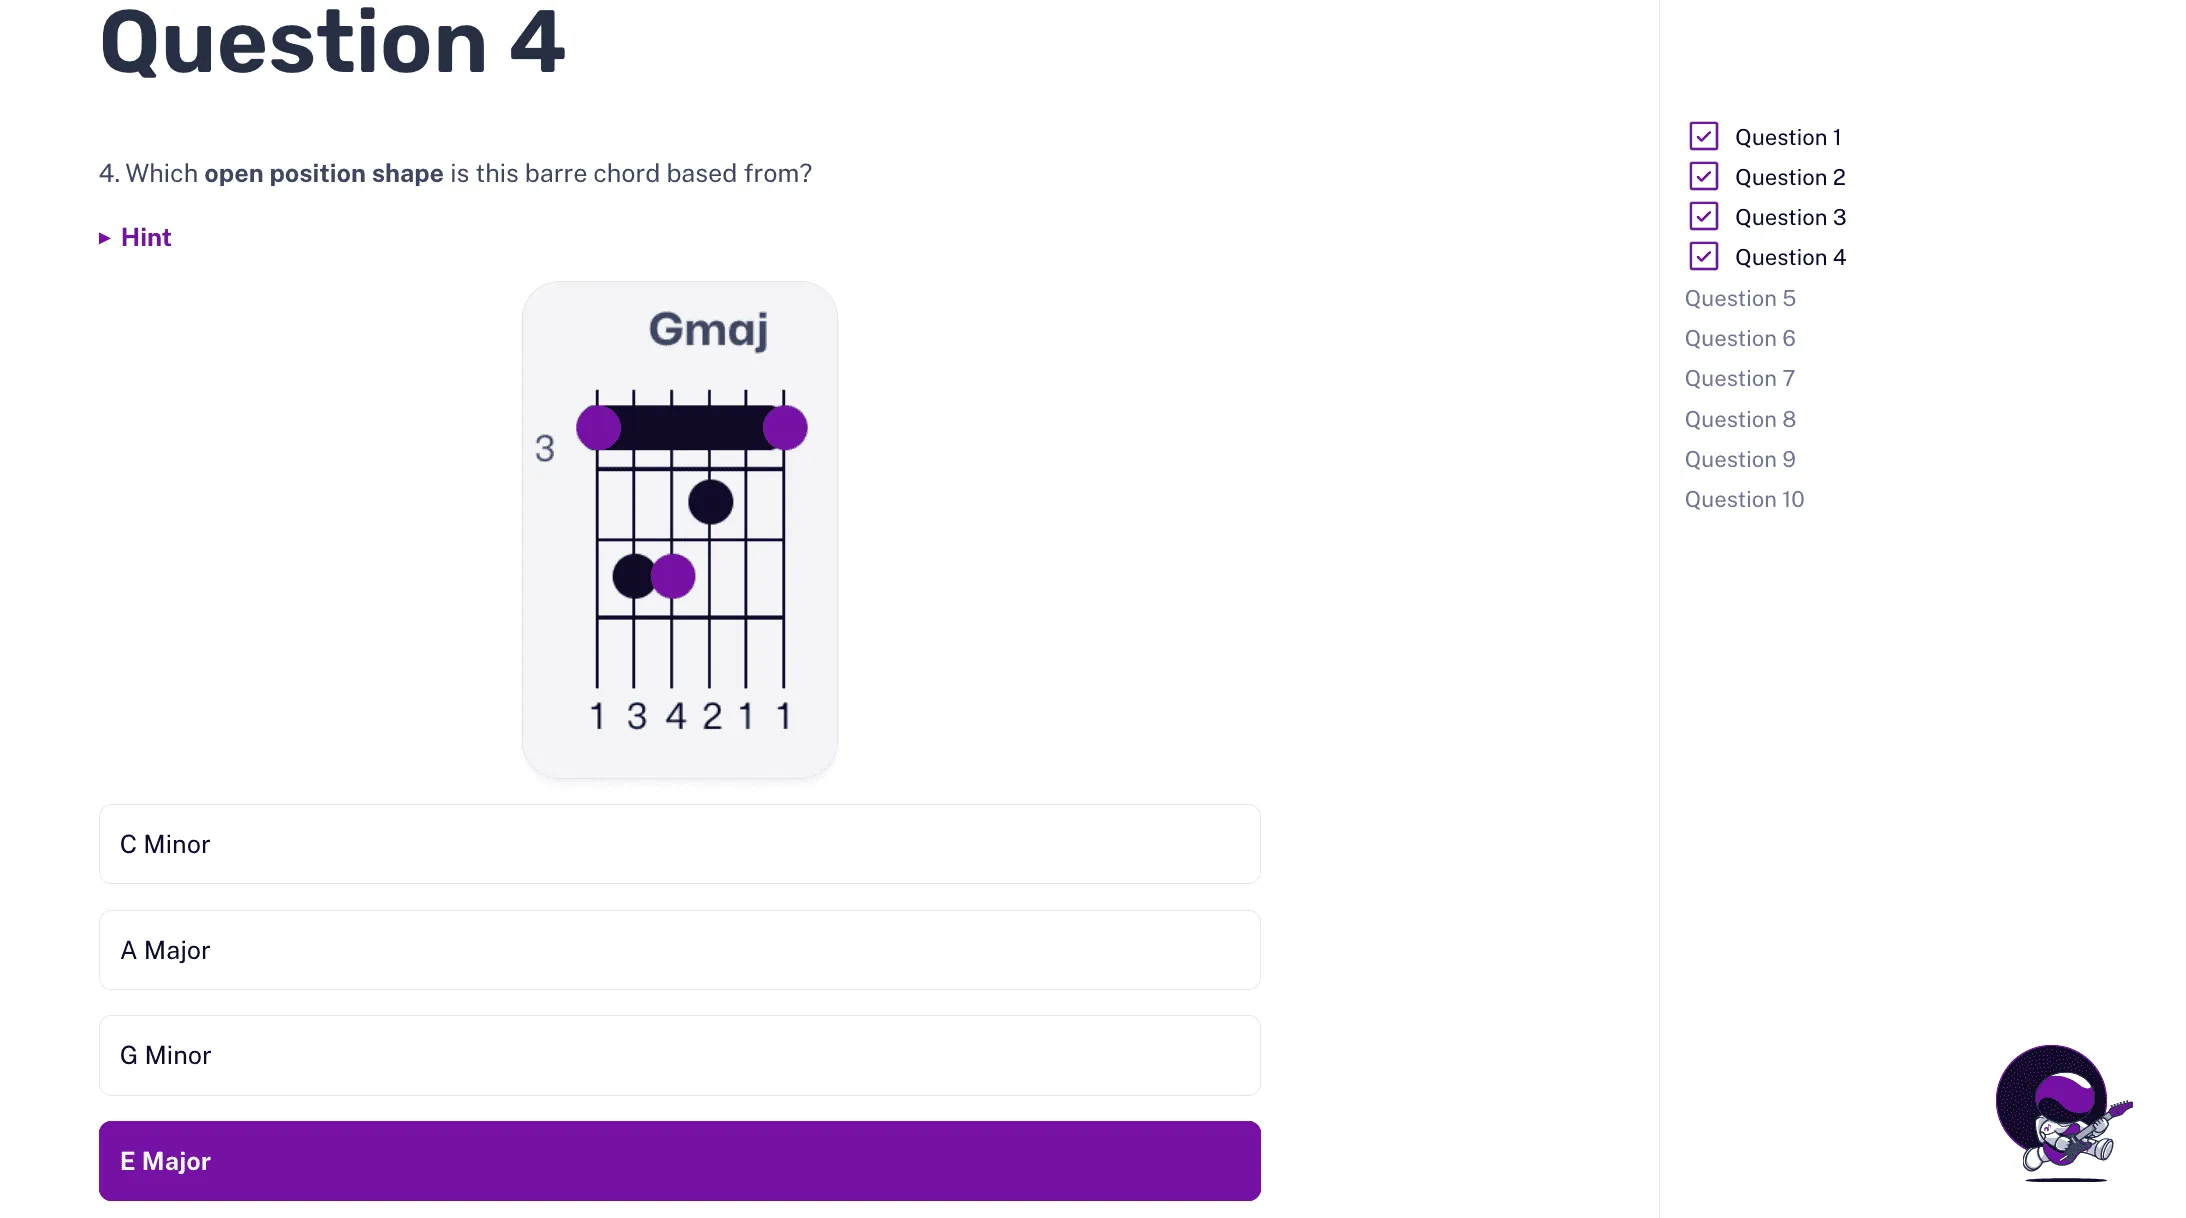Navigate to Question 5

point(1740,298)
